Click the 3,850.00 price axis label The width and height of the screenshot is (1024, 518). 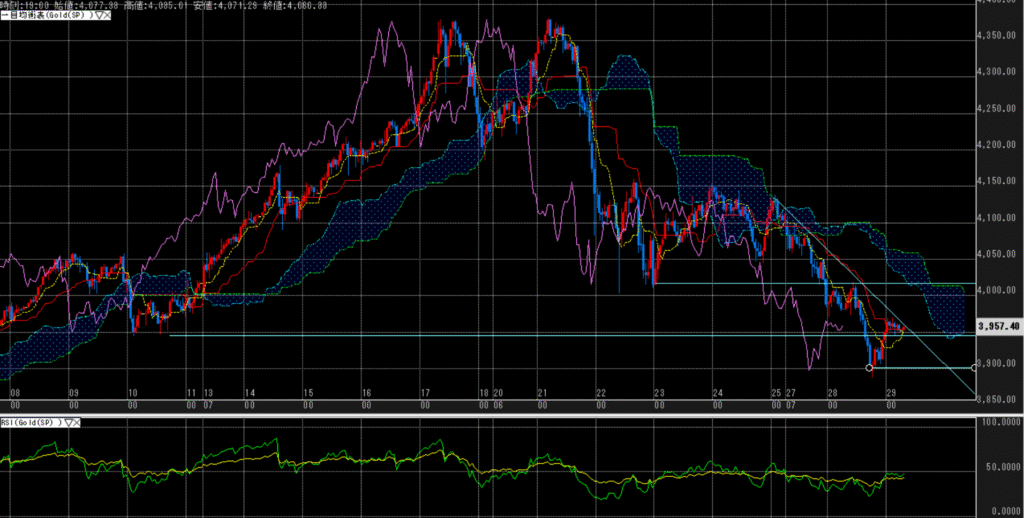(x=996, y=400)
